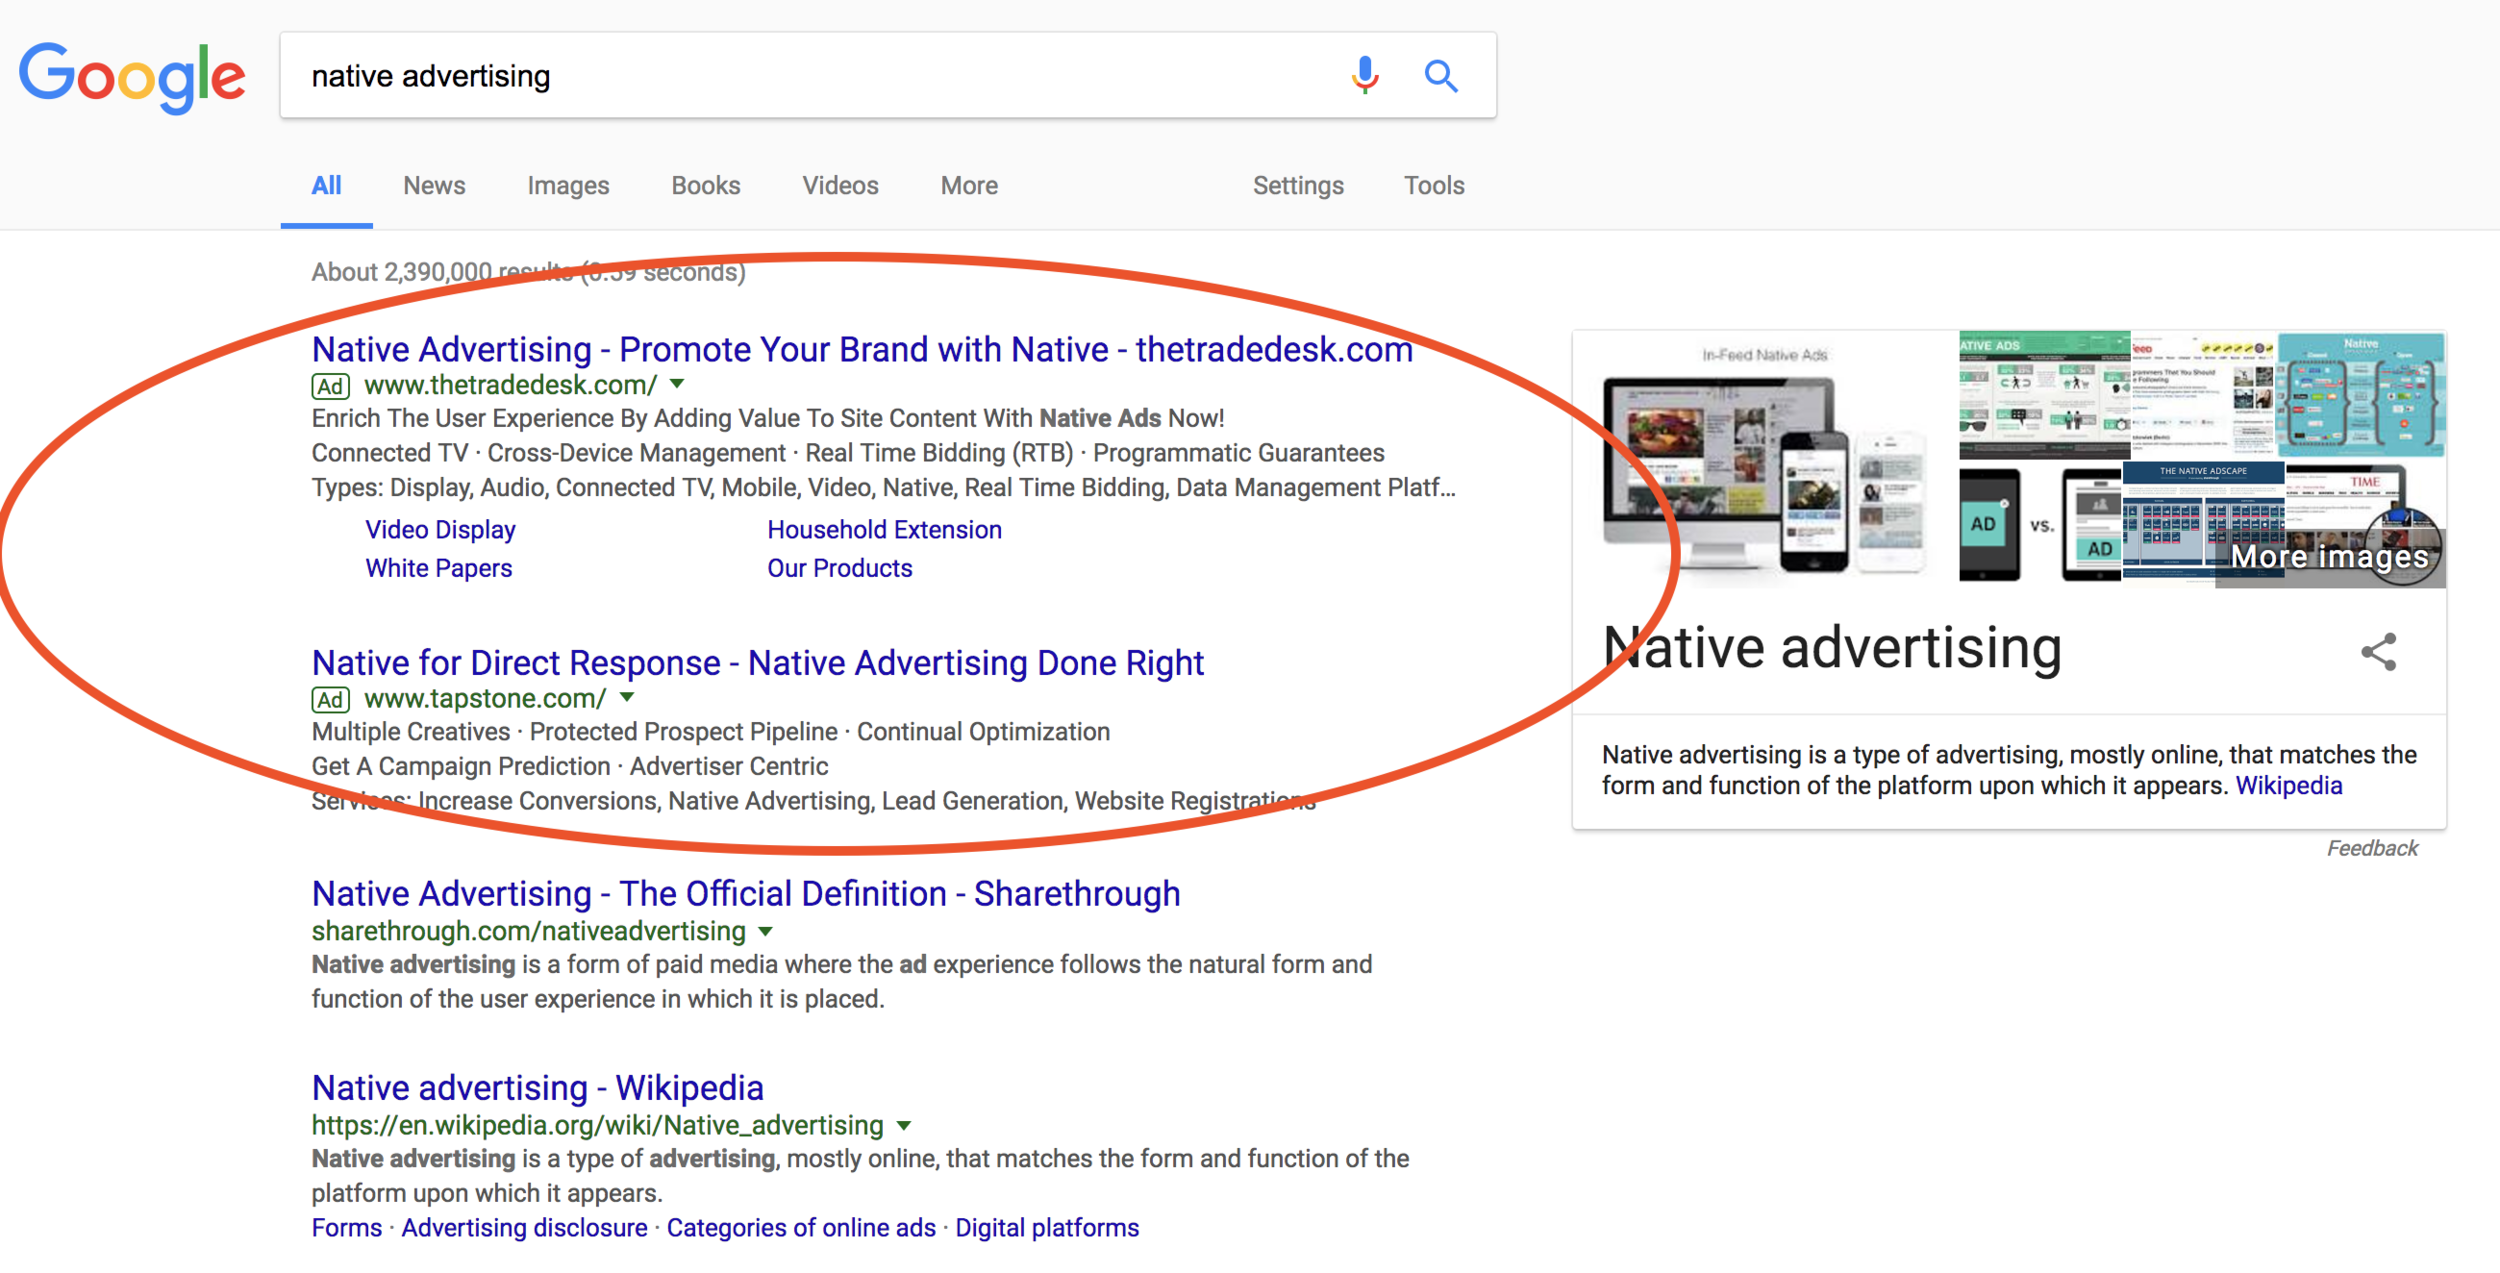Screen dimensions: 2500x1273
Task: Click the blue magnifying glass search icon
Action: click(1440, 76)
